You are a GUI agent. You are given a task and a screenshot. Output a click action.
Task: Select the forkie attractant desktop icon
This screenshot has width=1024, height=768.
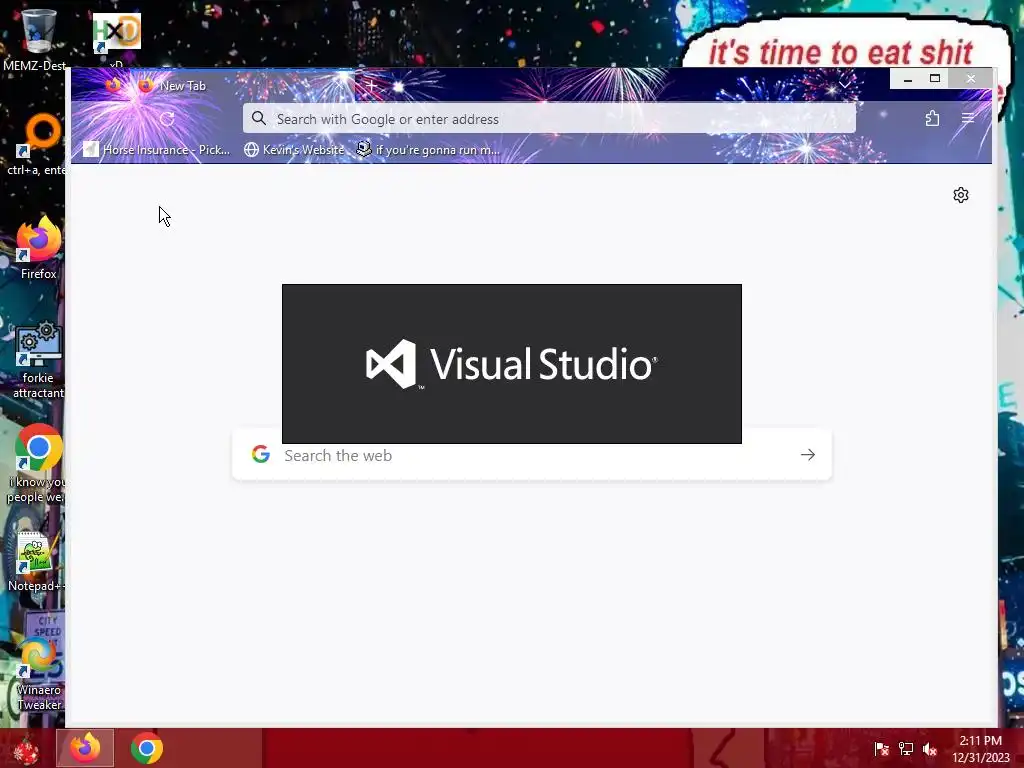pos(38,359)
